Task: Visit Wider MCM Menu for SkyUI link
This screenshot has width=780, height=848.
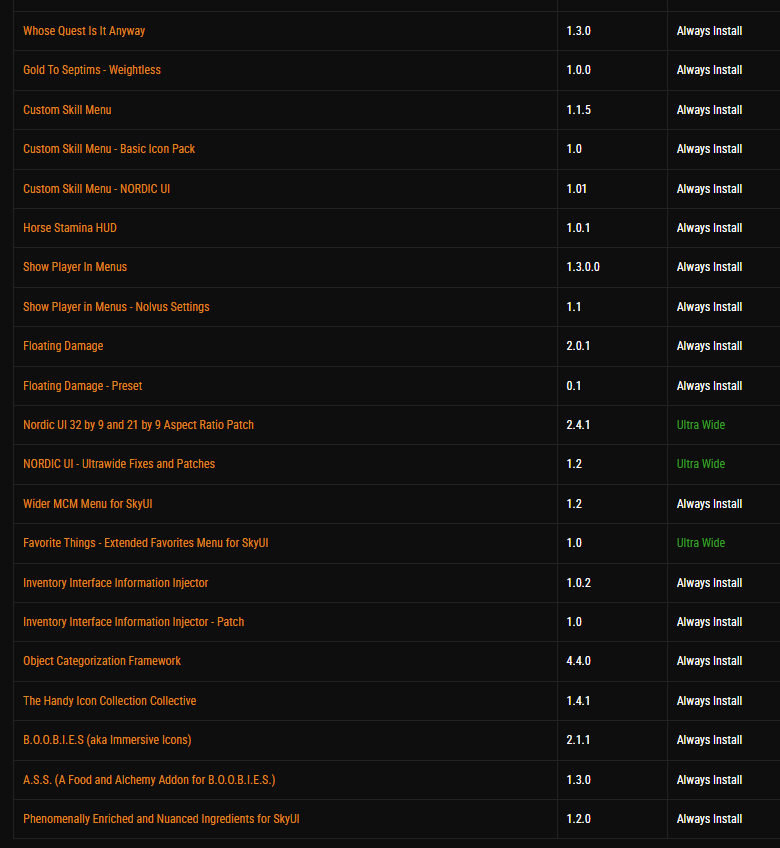Action: click(x=88, y=504)
